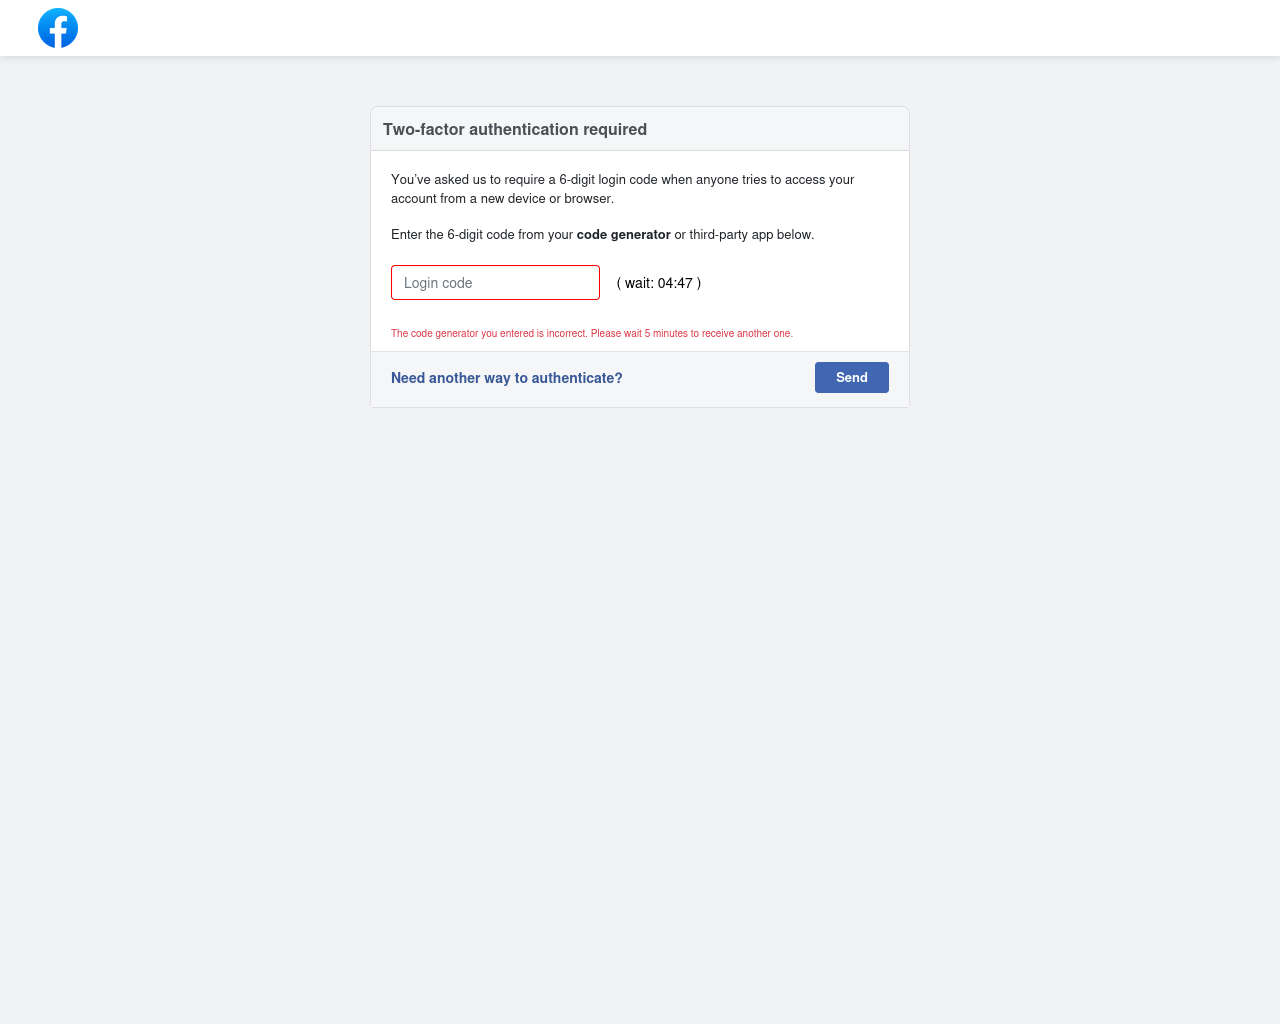Image resolution: width=1280 pixels, height=1024 pixels.
Task: Click the 'Two-factor authentication required' heading
Action: click(515, 129)
